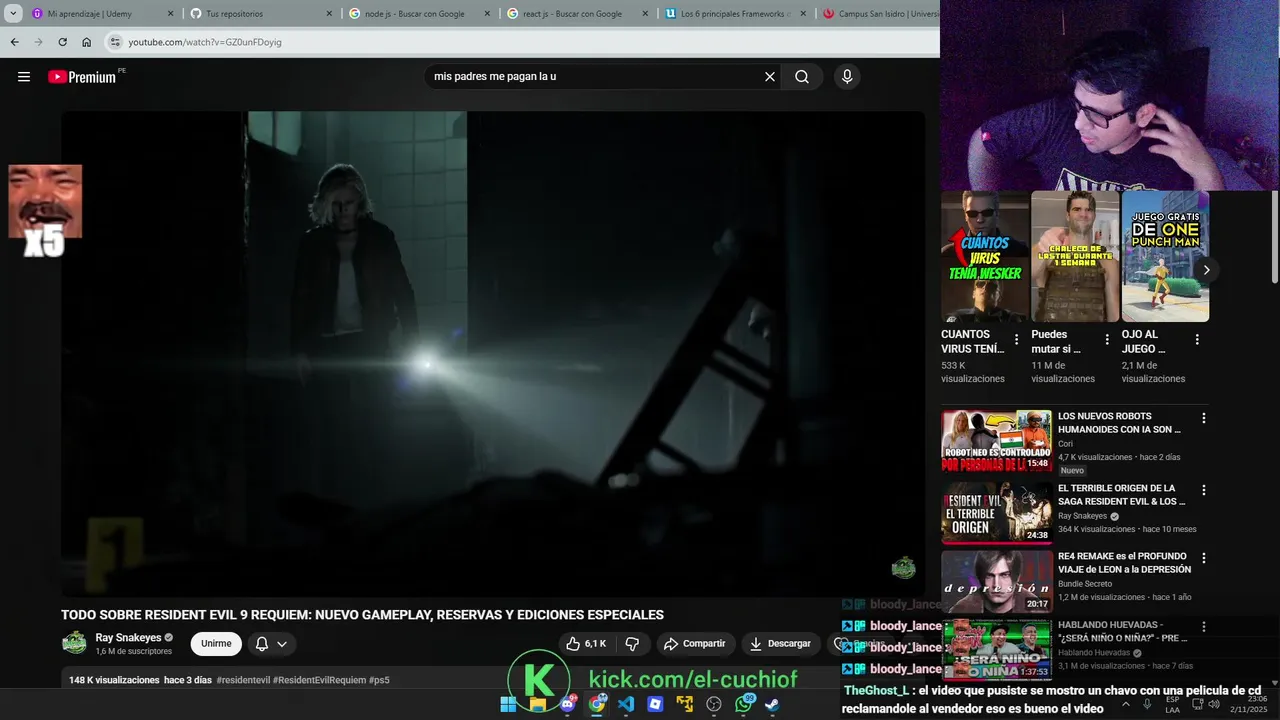Screen dimensions: 1280x720
Task: Click the Descargar download button
Action: tap(781, 644)
